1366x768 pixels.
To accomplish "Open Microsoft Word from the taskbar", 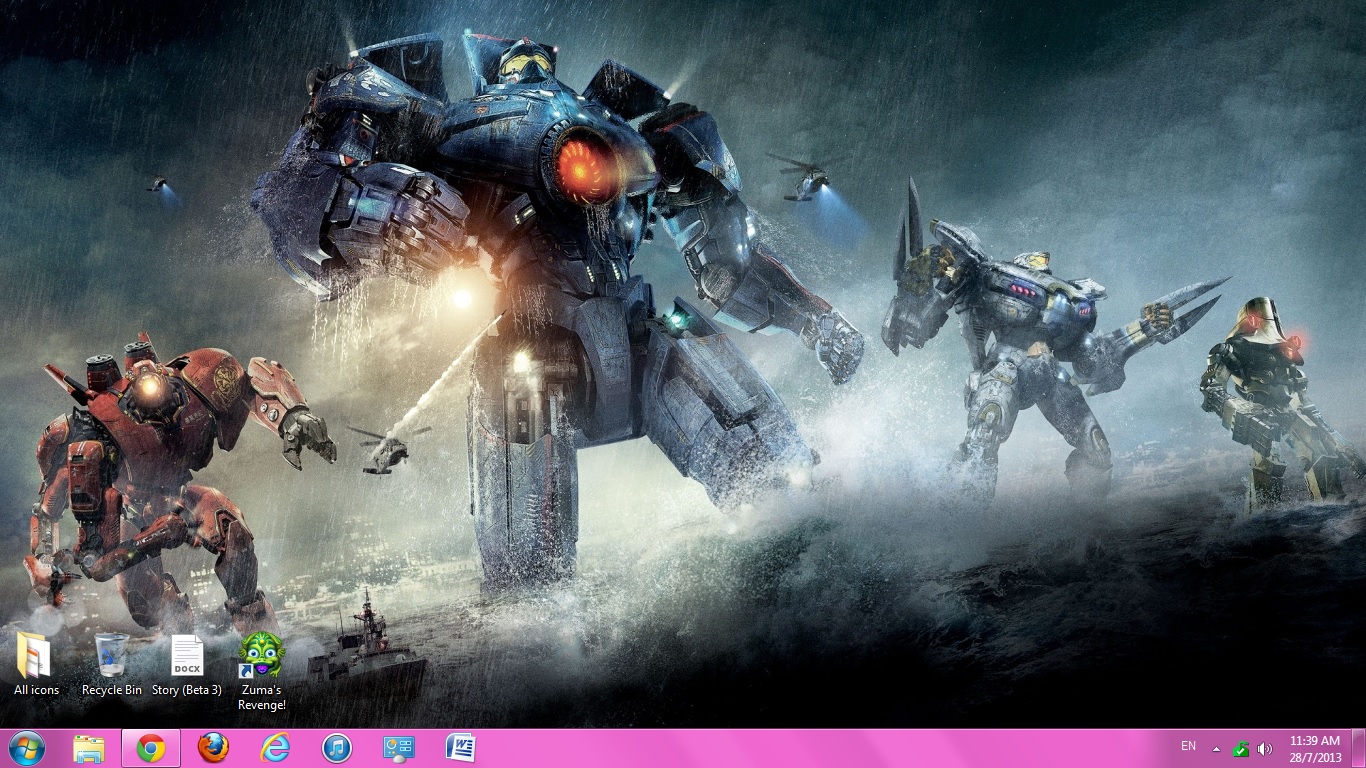I will coord(461,748).
